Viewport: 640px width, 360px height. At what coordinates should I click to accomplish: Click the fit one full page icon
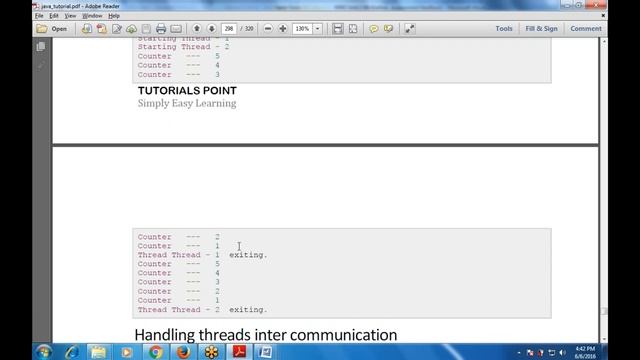coord(353,29)
